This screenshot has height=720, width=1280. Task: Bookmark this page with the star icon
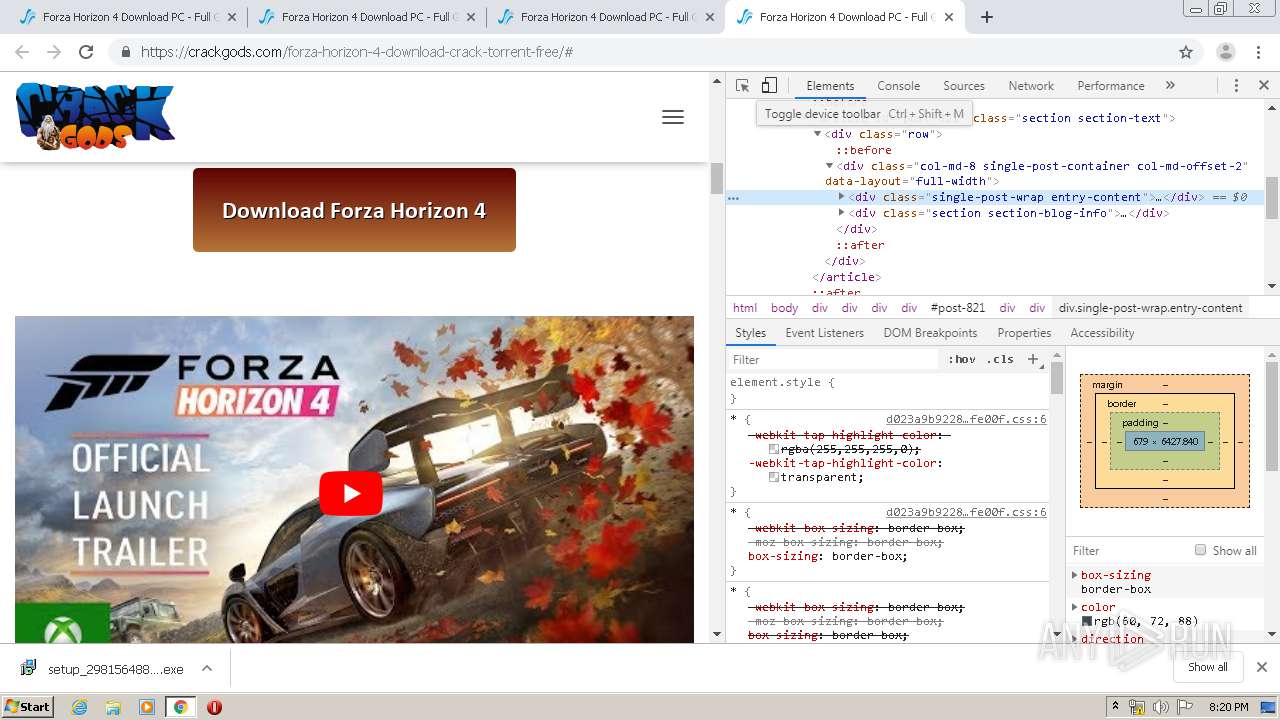pyautogui.click(x=1186, y=52)
